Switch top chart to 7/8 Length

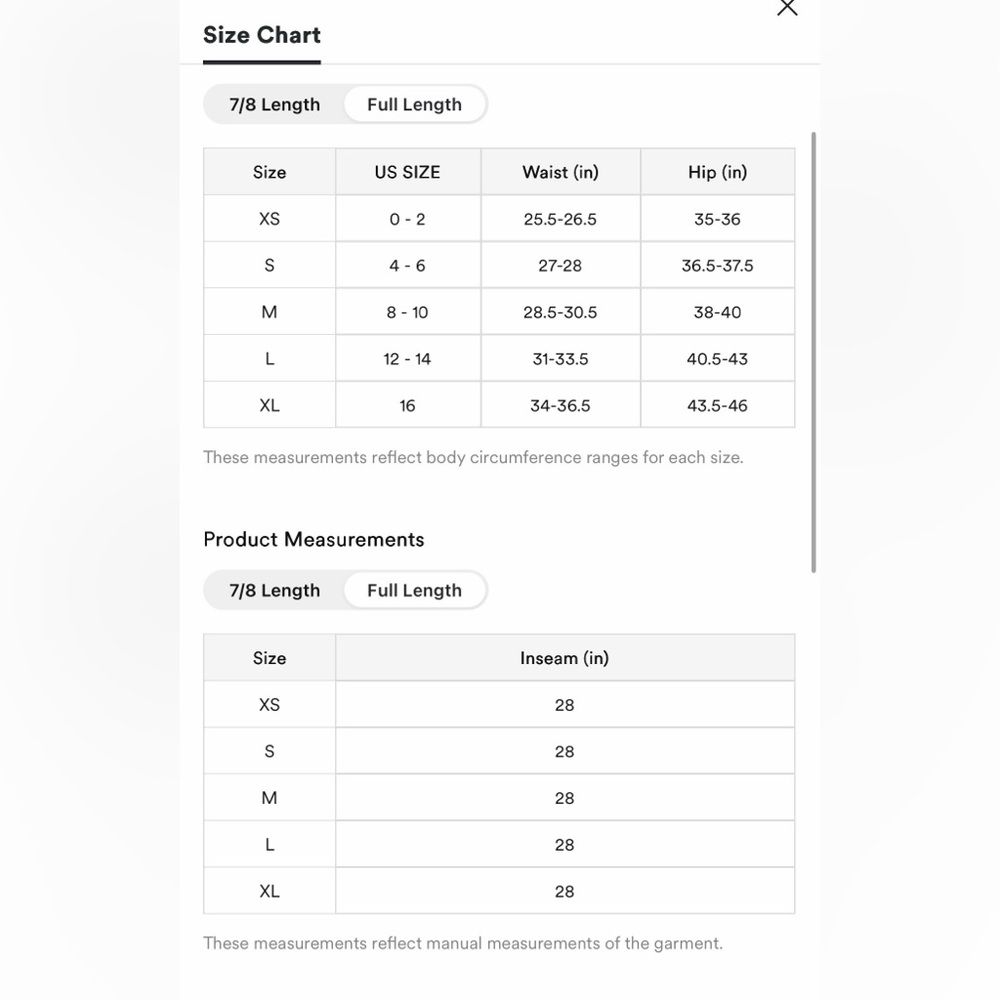click(x=275, y=105)
